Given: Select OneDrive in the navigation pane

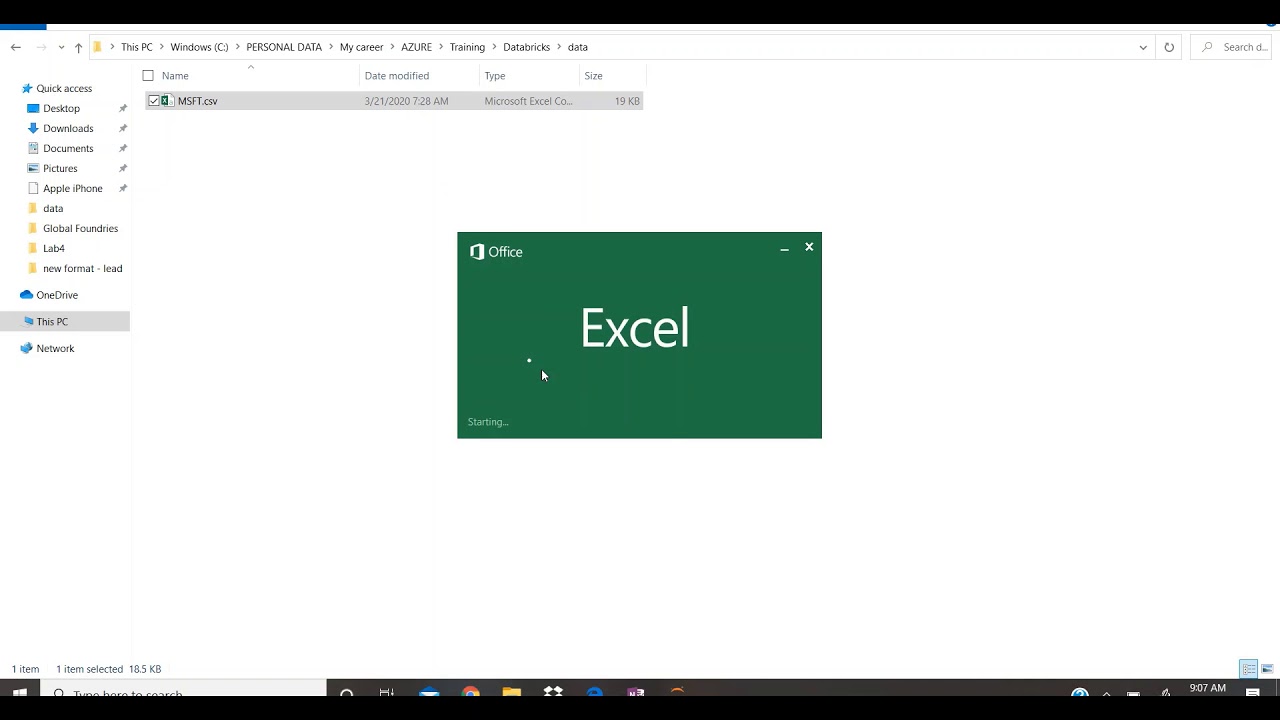Looking at the screenshot, I should tap(57, 295).
